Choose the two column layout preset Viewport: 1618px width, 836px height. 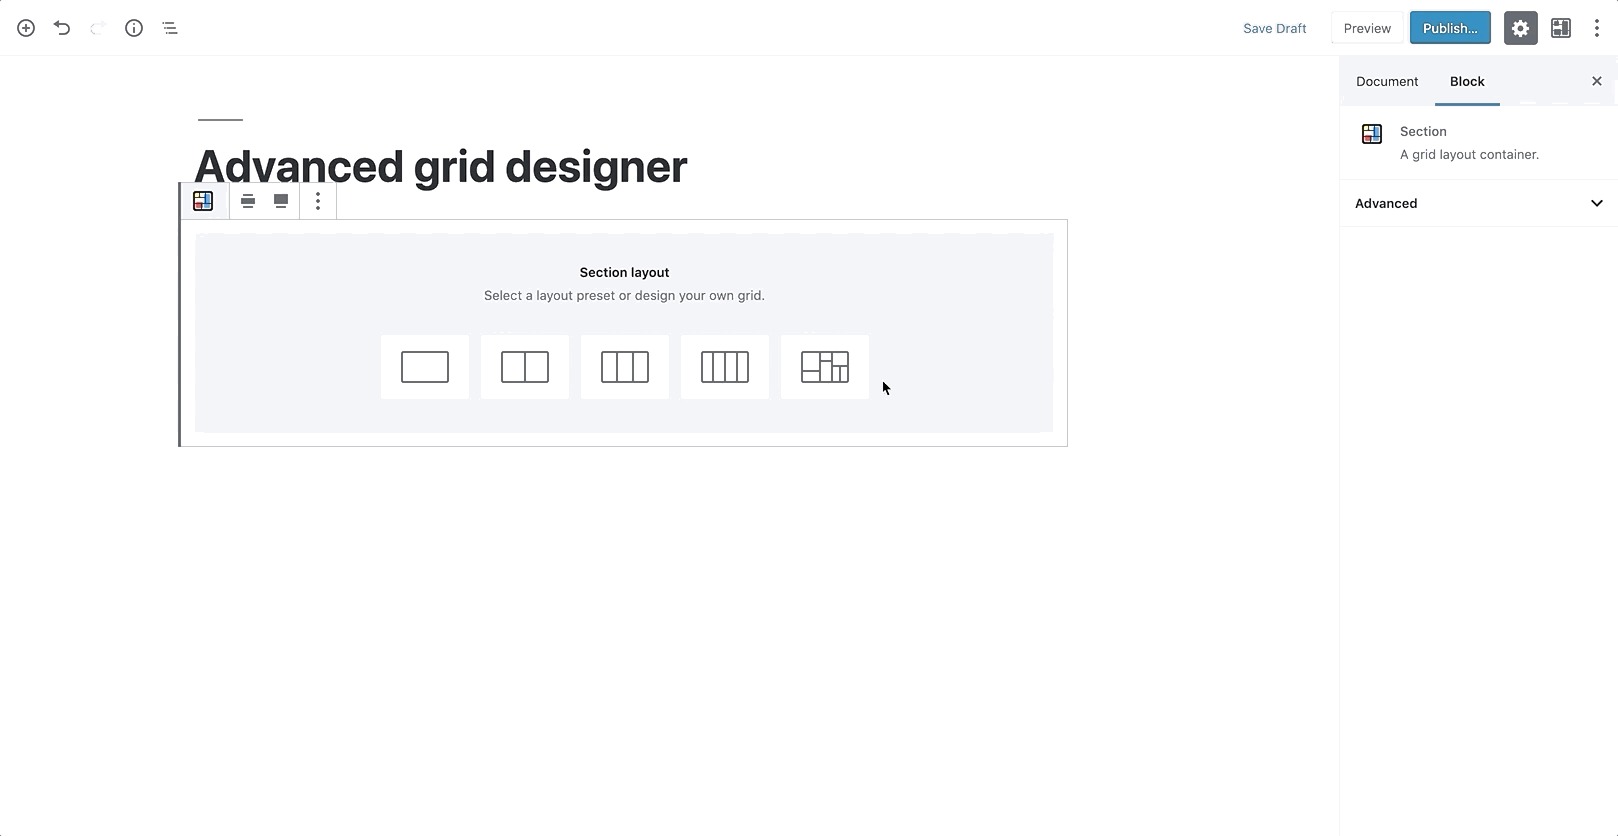[x=525, y=367]
